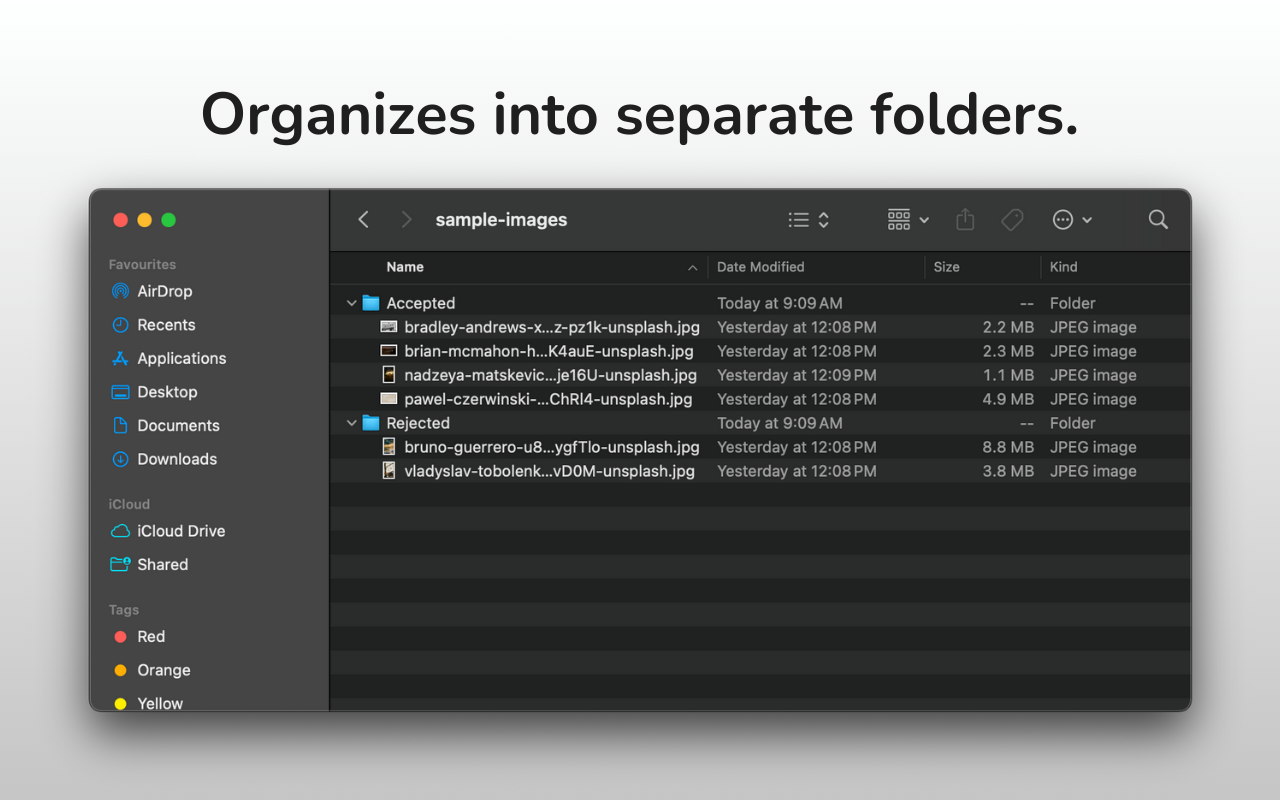Click the Documents icon in sidebar
This screenshot has width=1280, height=800.
tap(120, 425)
